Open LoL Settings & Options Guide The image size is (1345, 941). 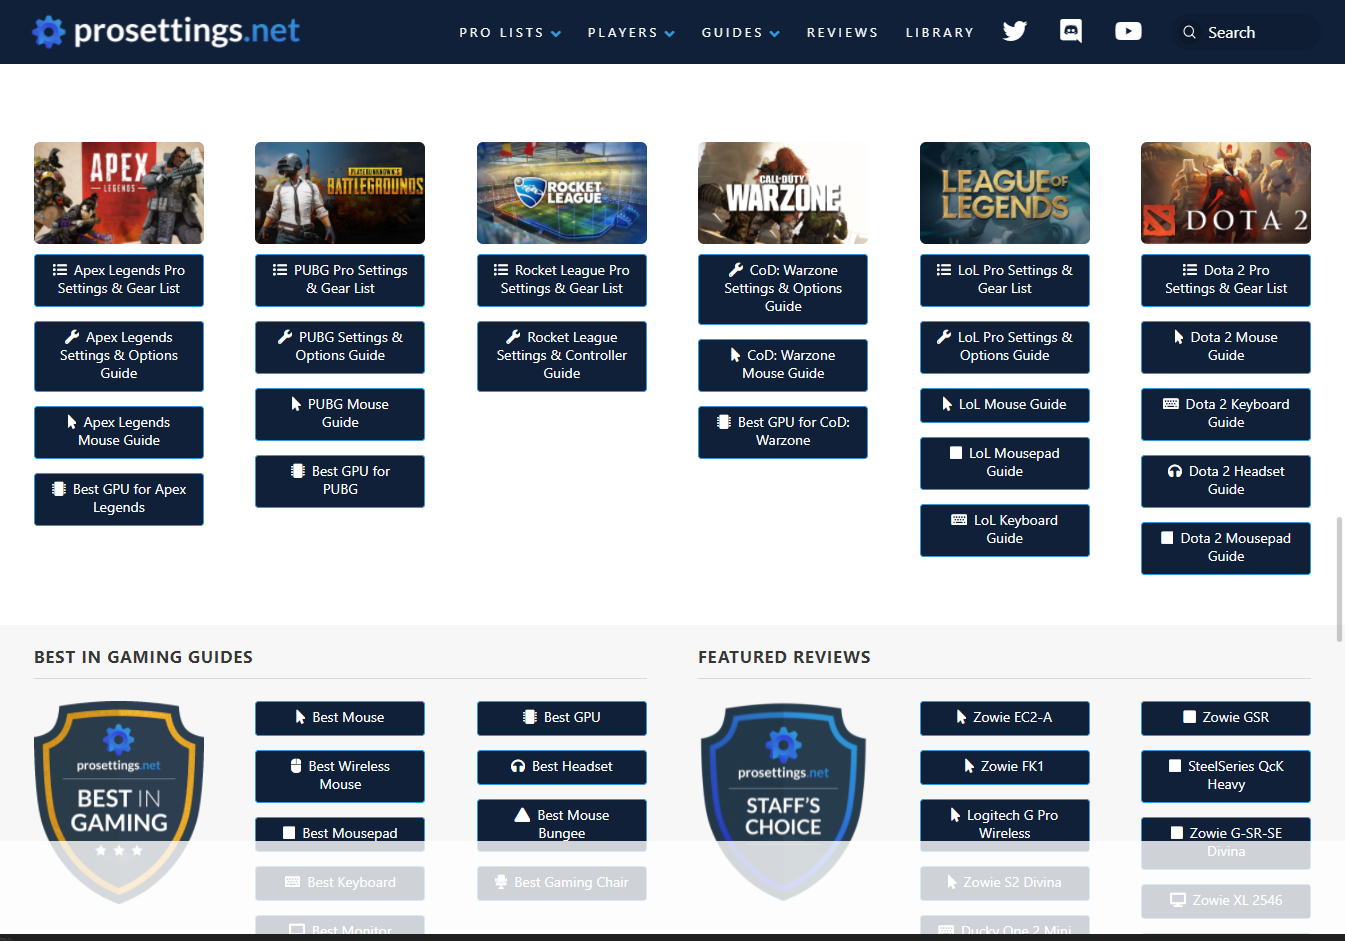coord(1005,347)
